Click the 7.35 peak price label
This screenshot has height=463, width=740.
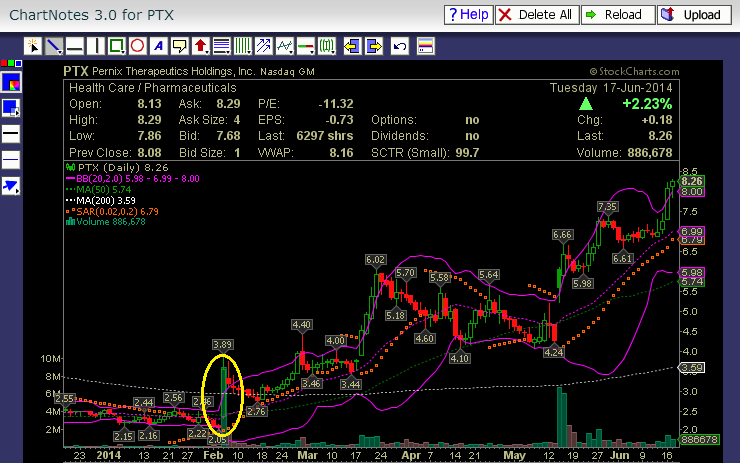coord(607,207)
